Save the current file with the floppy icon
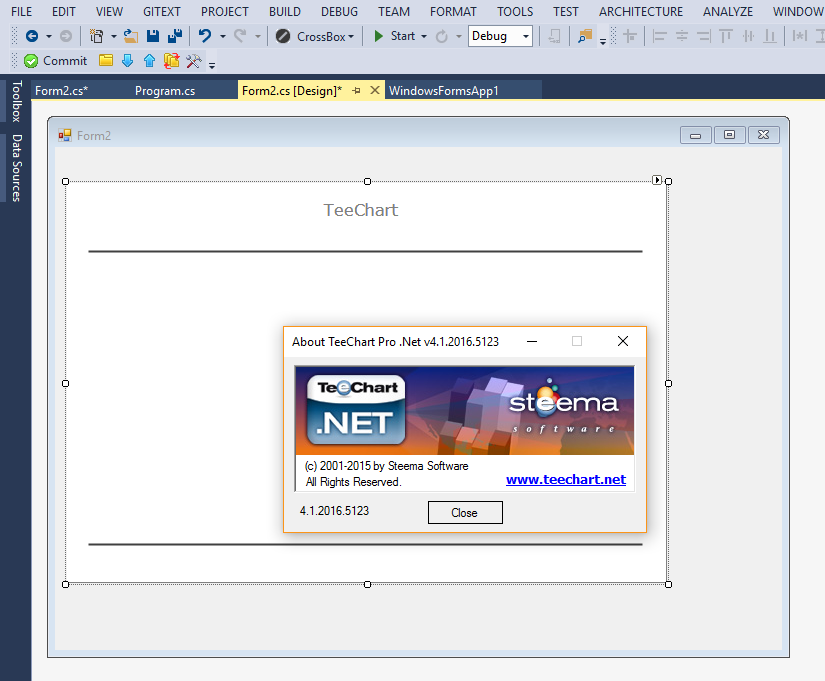 point(153,36)
